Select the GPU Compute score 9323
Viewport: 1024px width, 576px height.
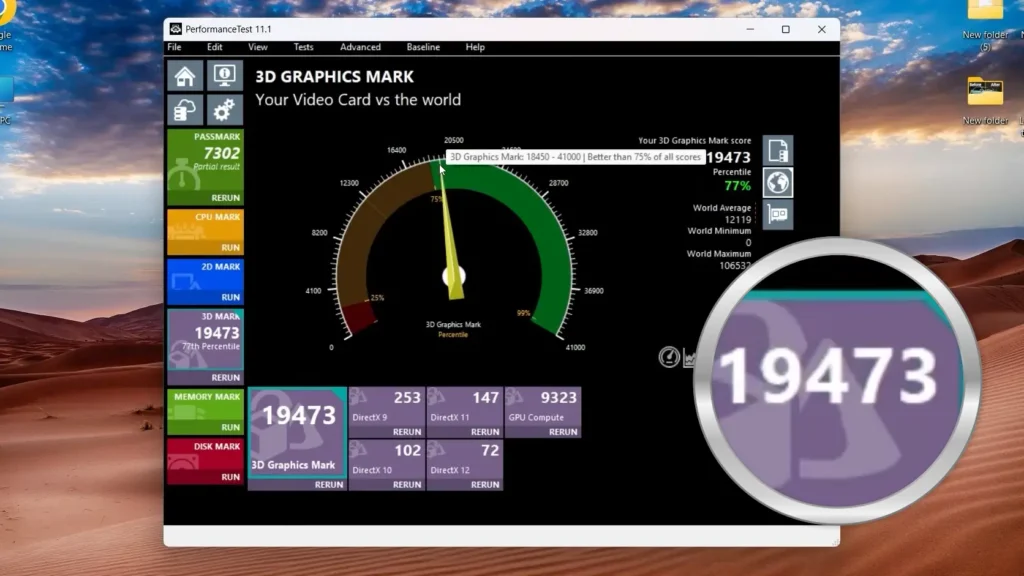point(558,398)
